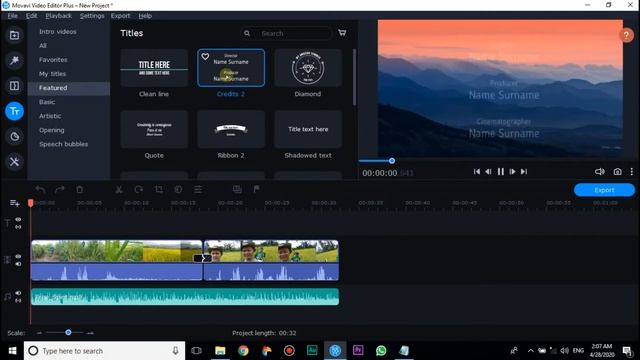Open the Stickers tab icon
Screen dimensions: 640x360
pos(14,136)
